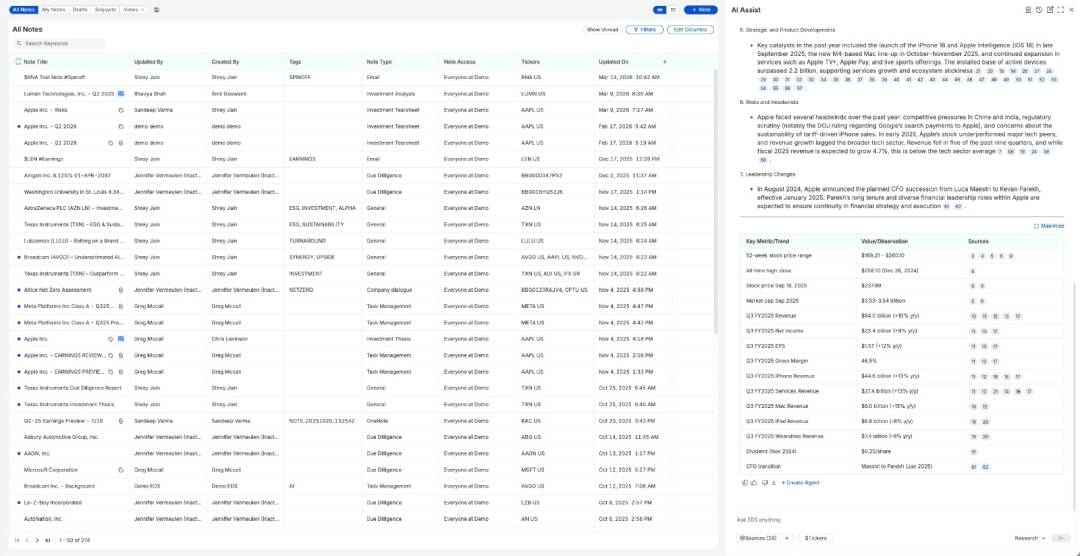Image resolution: width=1080 pixels, height=556 pixels.
Task: Click the OneNote note type cell
Action: click(376, 421)
